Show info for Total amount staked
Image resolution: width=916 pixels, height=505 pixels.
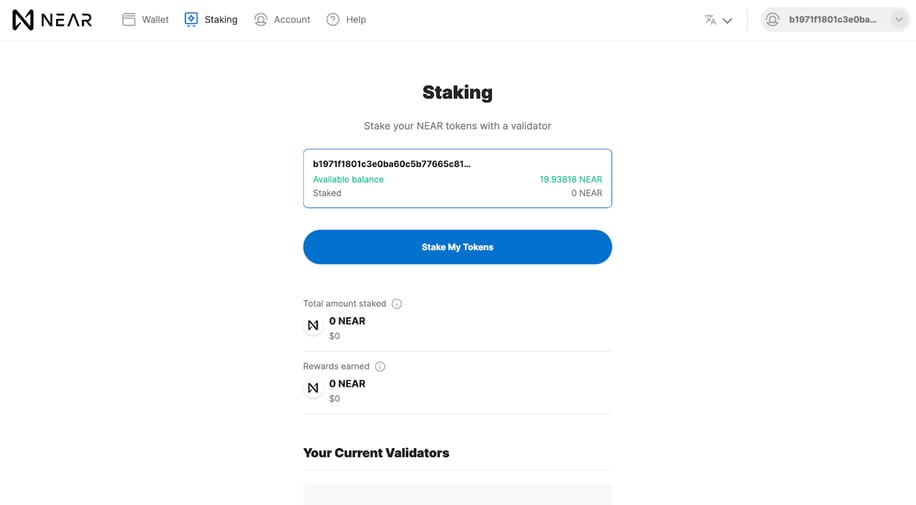[x=397, y=304]
